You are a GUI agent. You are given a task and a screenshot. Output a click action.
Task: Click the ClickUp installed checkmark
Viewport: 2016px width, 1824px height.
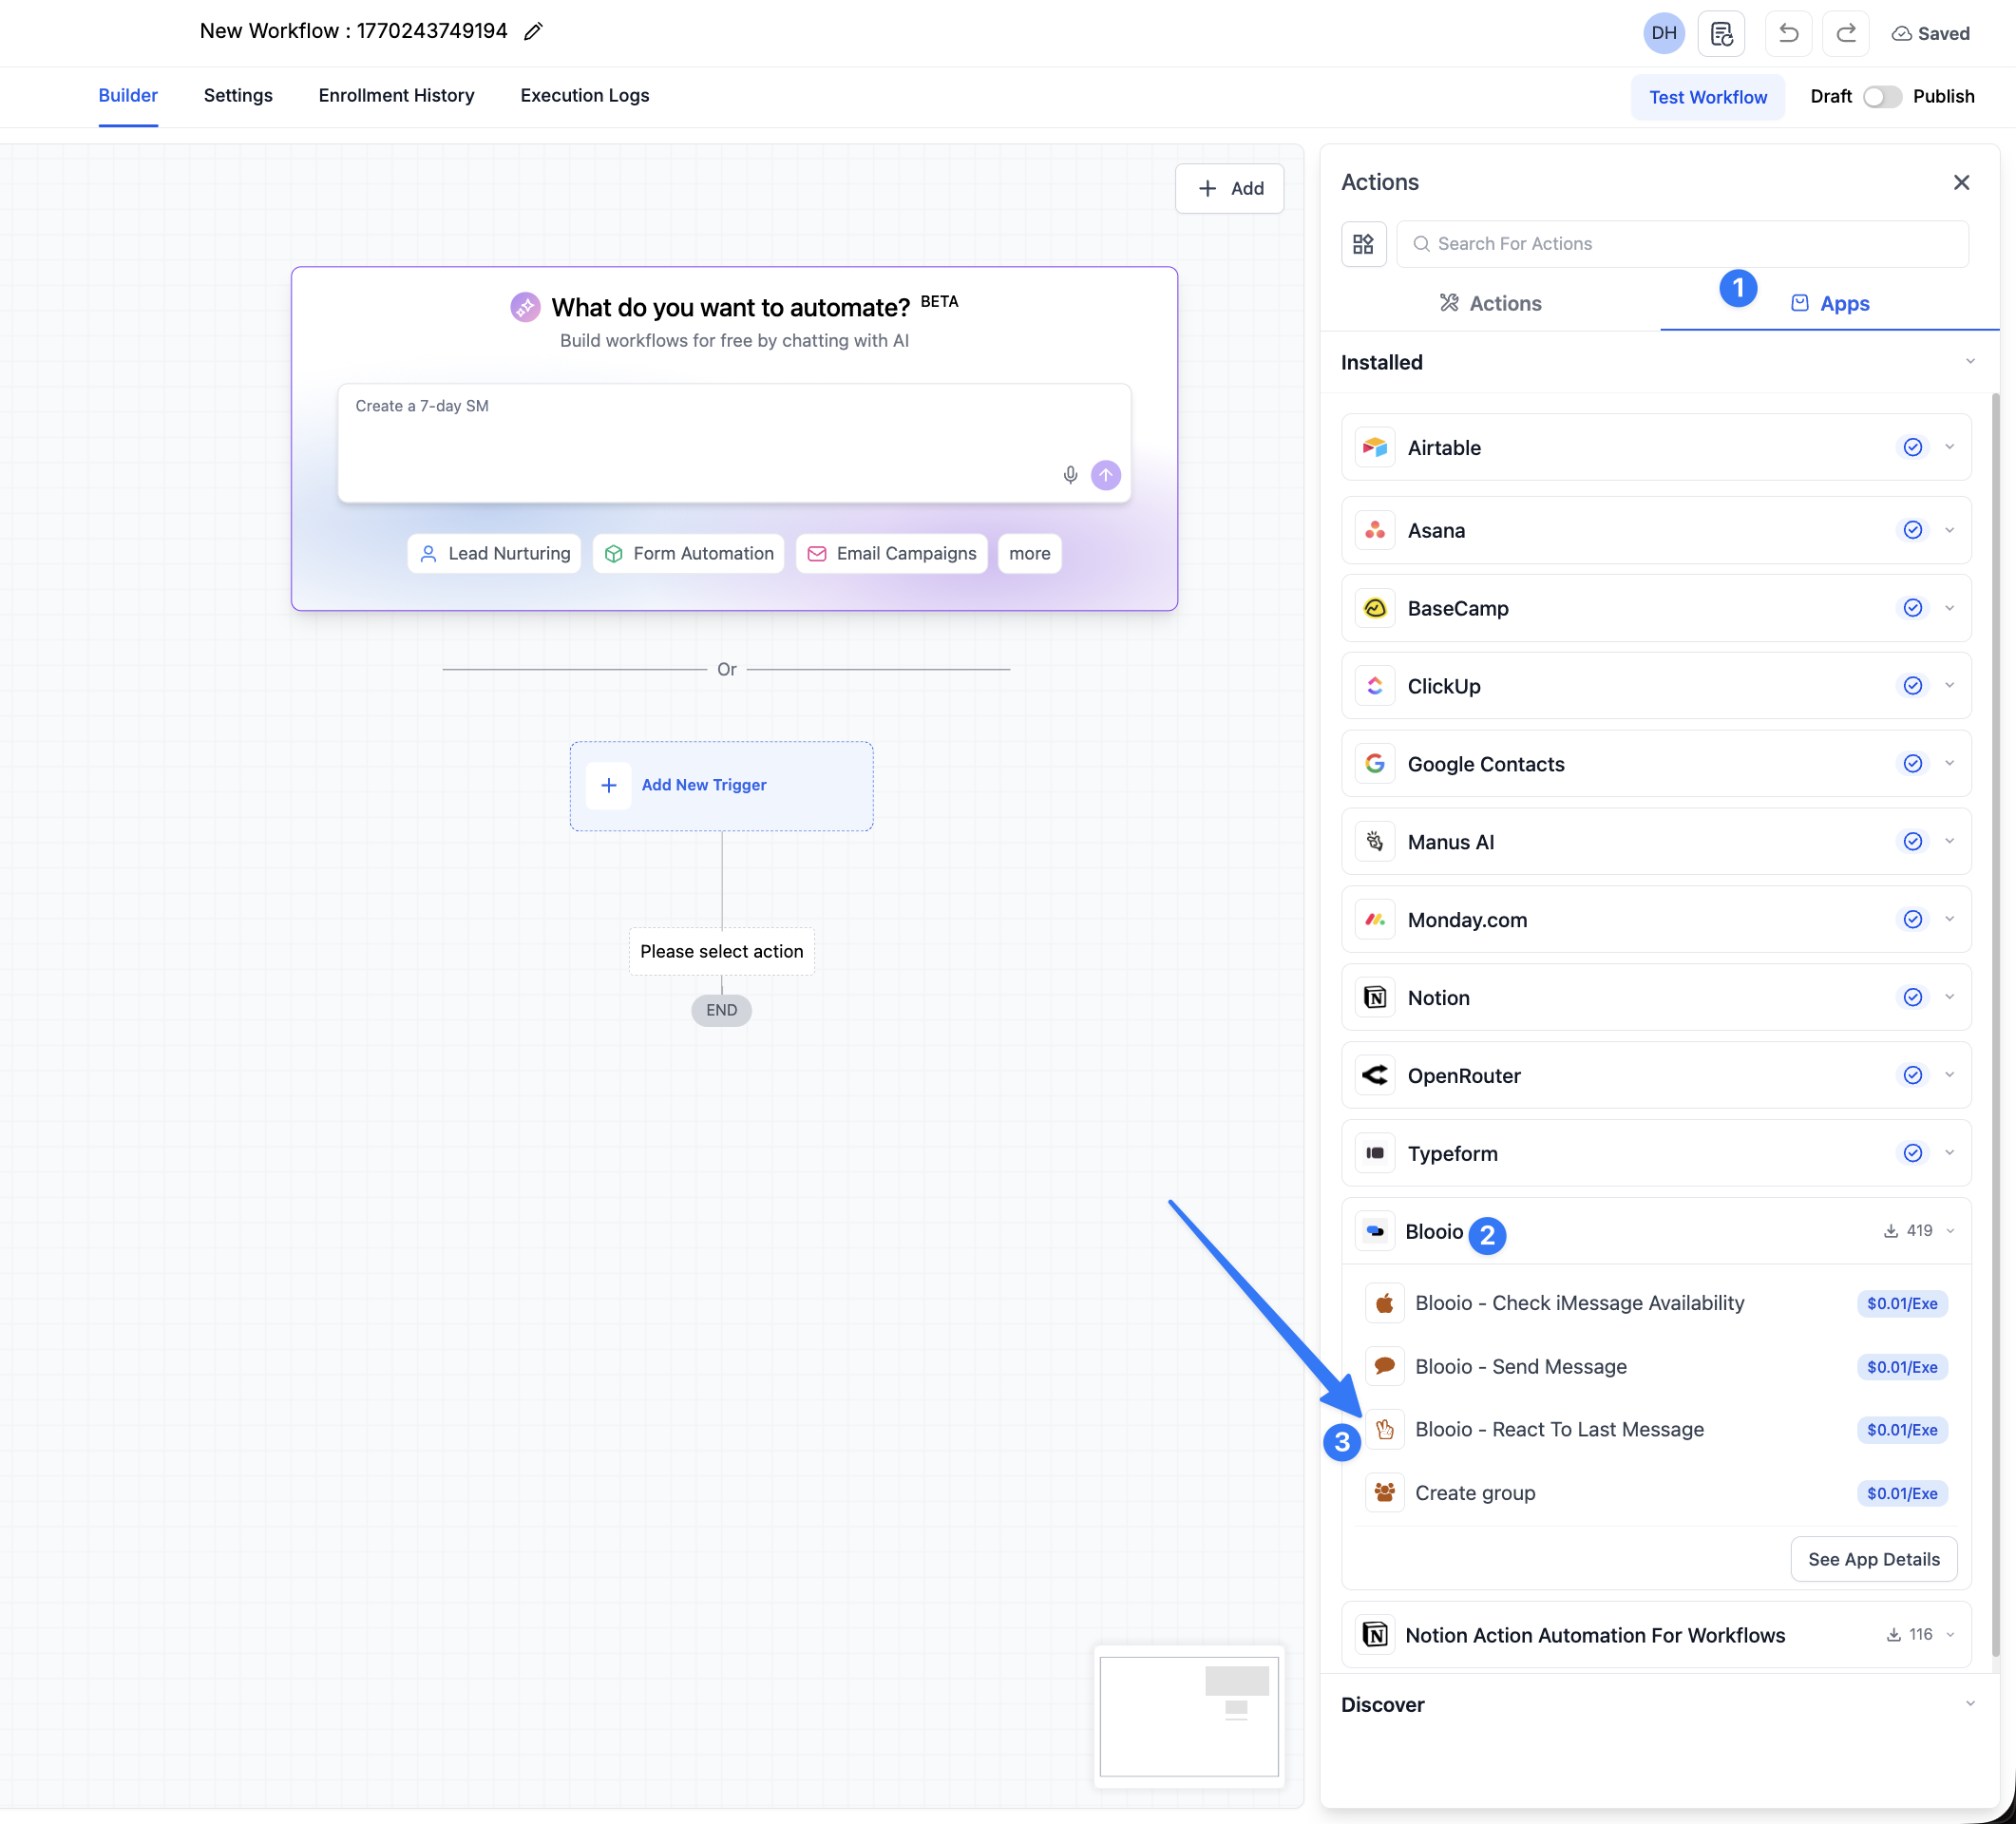pos(1912,686)
